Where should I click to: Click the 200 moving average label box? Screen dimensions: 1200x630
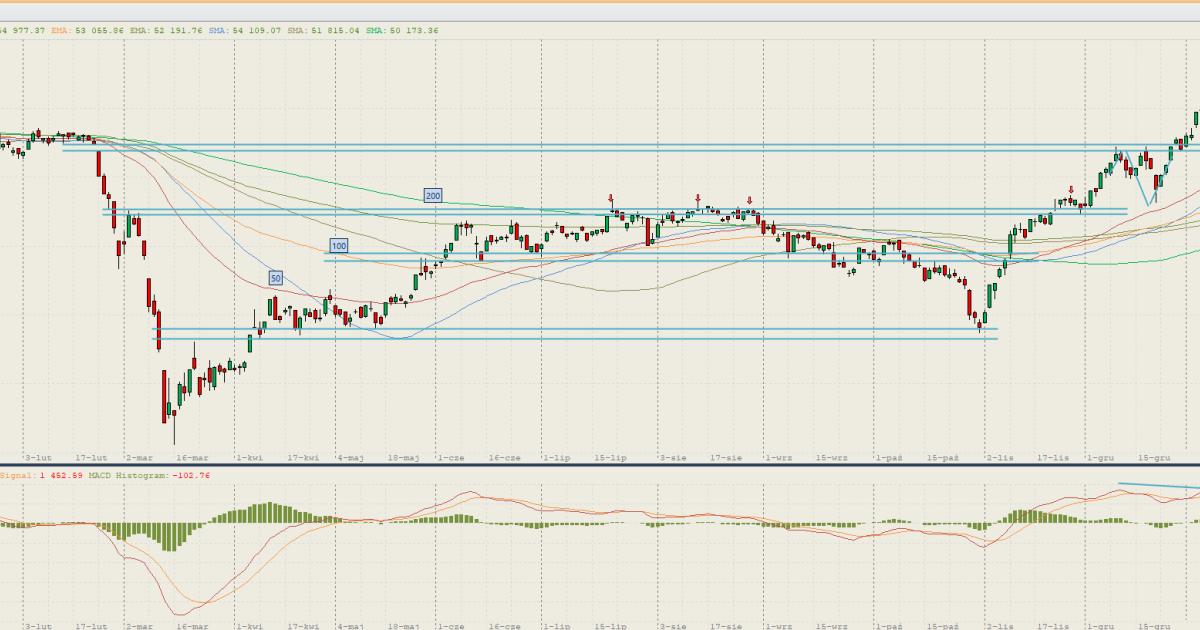pos(432,196)
